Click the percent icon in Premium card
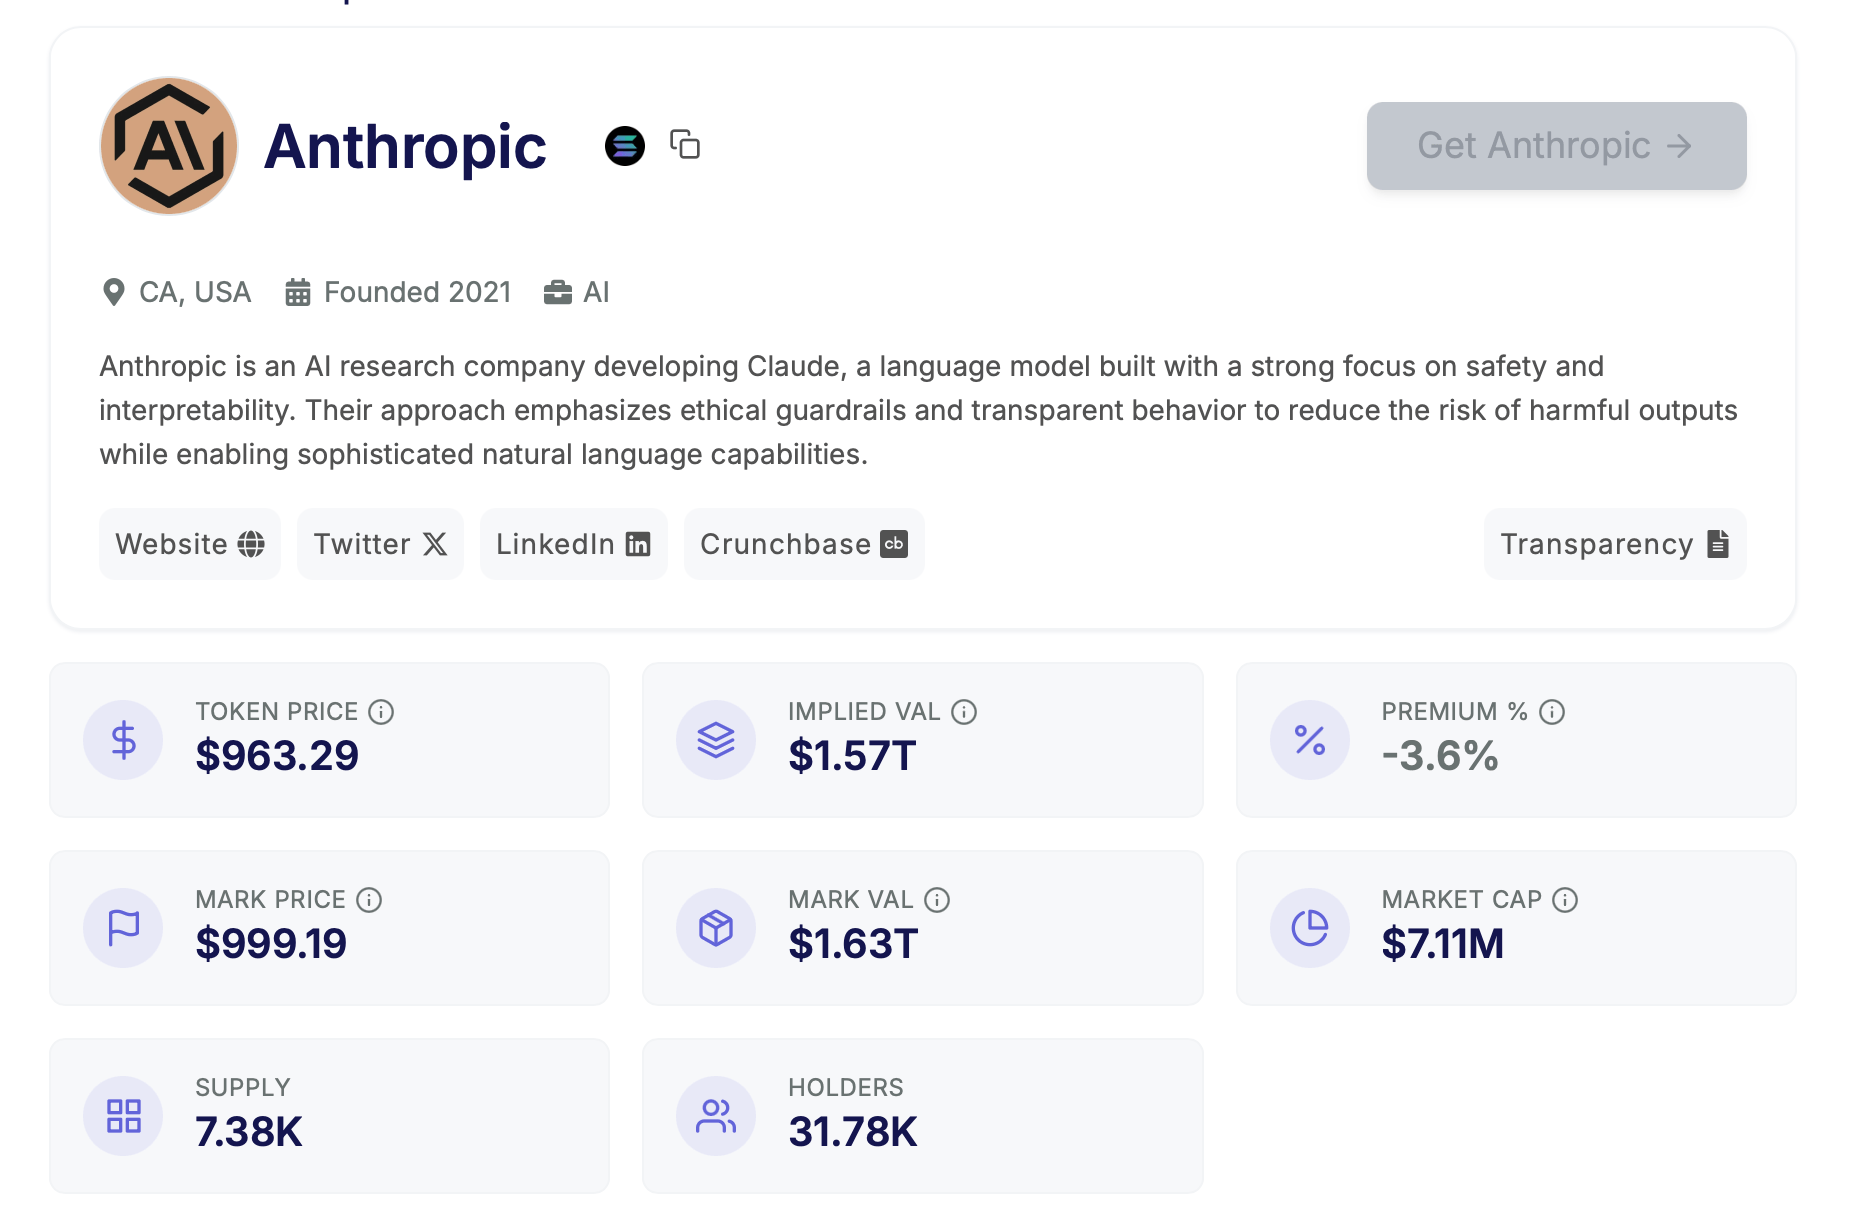 click(x=1310, y=740)
